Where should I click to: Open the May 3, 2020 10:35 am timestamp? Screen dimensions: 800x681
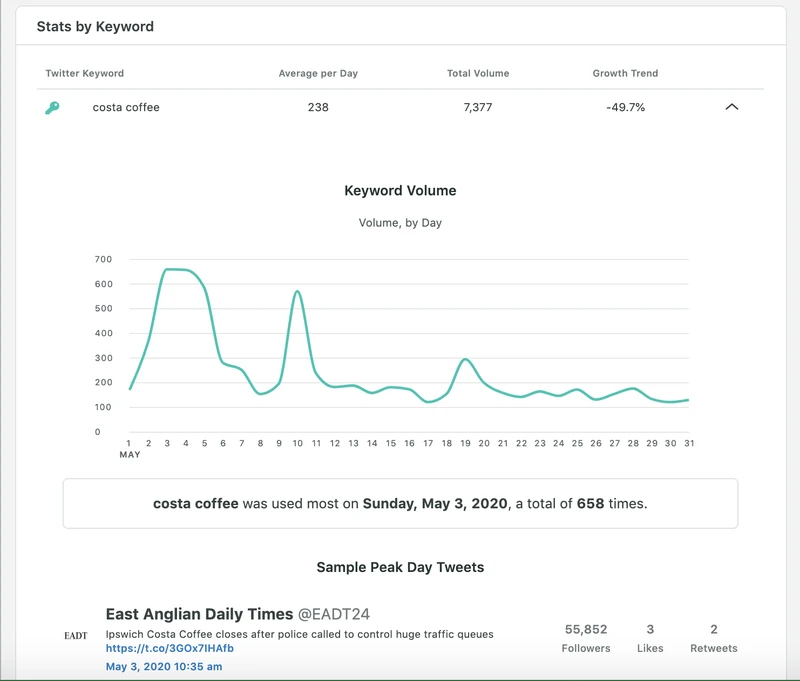tap(164, 666)
